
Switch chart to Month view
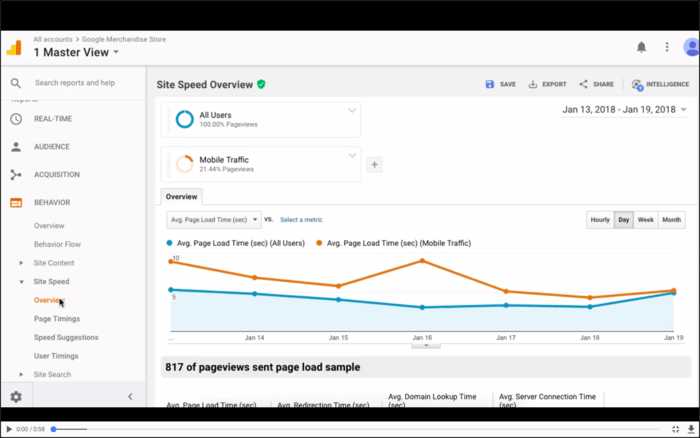(x=672, y=219)
